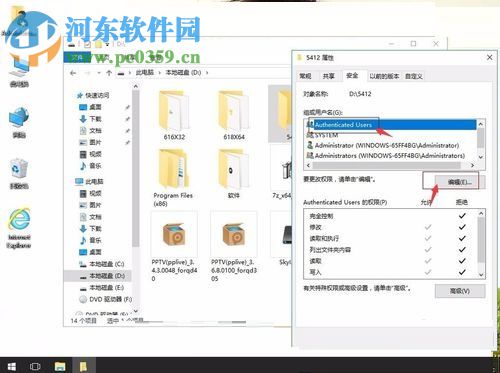Open the 618X64 folder
The height and width of the screenshot is (373, 500).
234,115
